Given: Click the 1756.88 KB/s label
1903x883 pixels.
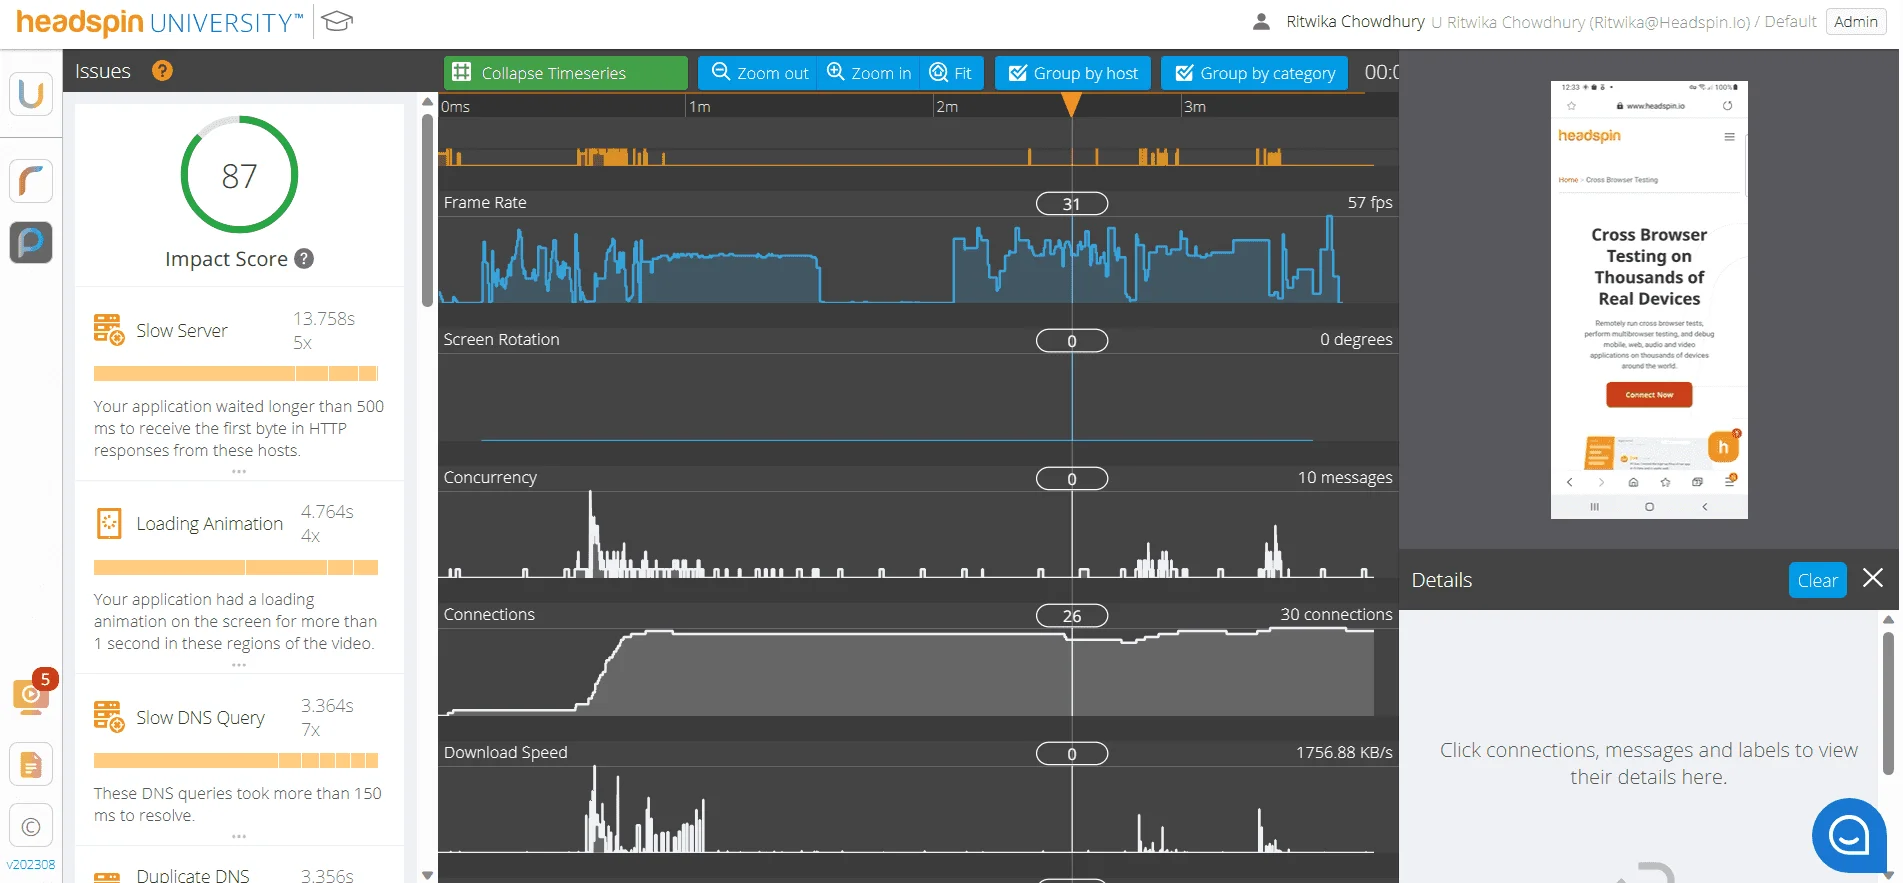Looking at the screenshot, I should [x=1344, y=753].
